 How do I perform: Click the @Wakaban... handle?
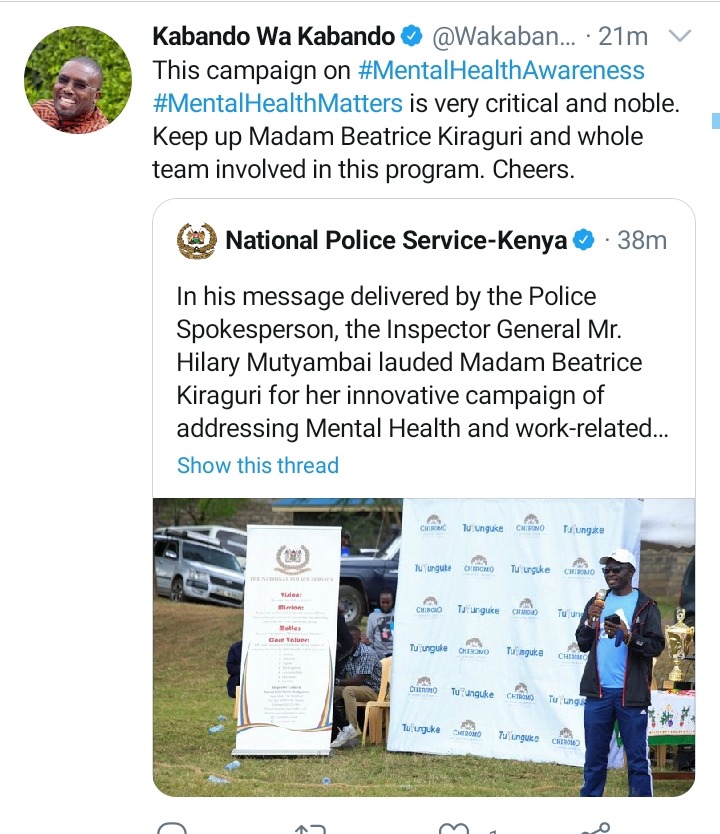504,37
